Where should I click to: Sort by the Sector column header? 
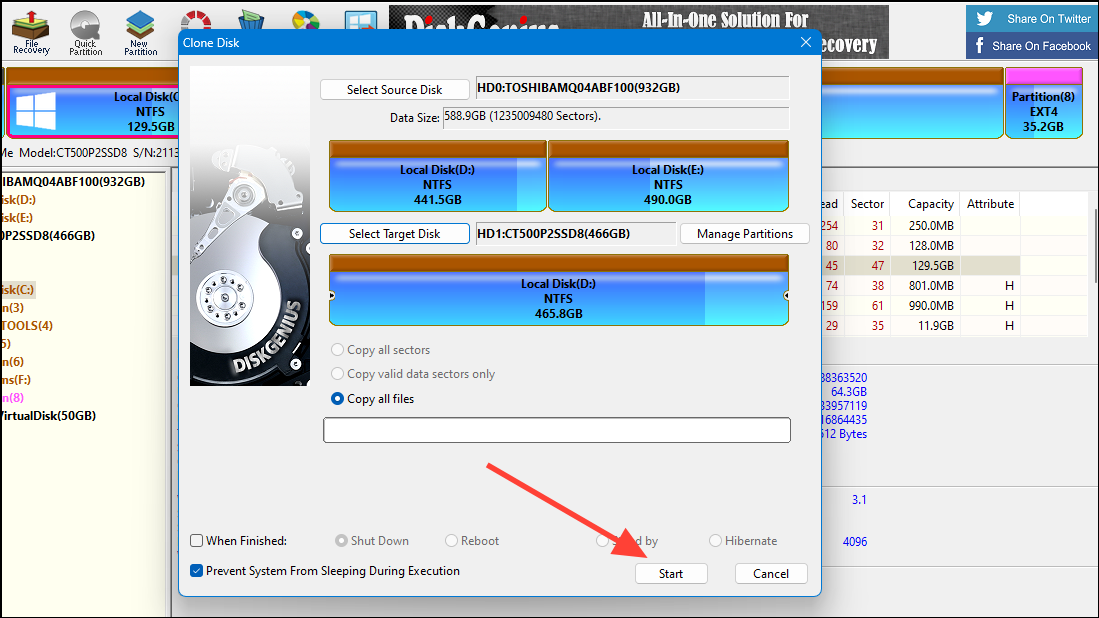(x=867, y=203)
